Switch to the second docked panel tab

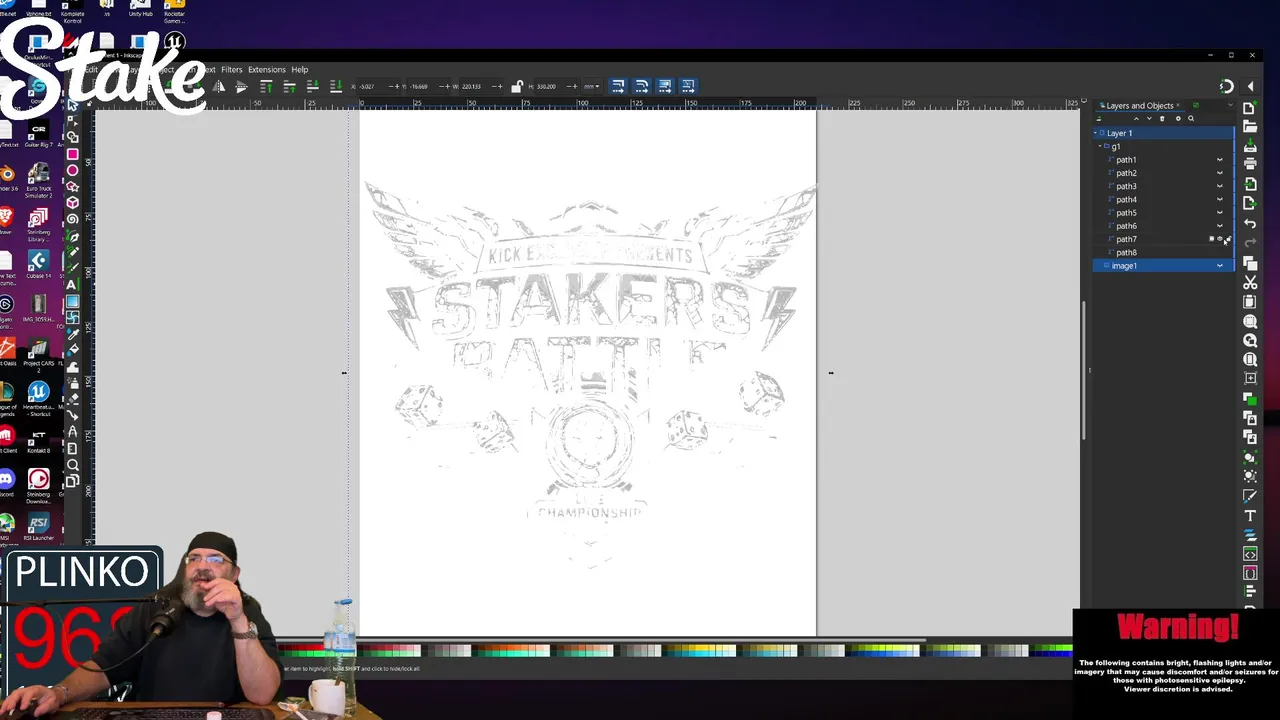coord(1196,105)
